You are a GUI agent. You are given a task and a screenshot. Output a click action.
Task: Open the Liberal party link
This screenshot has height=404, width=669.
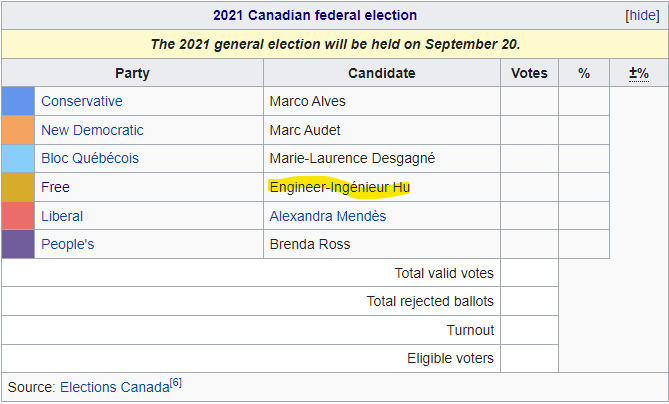[x=62, y=216]
